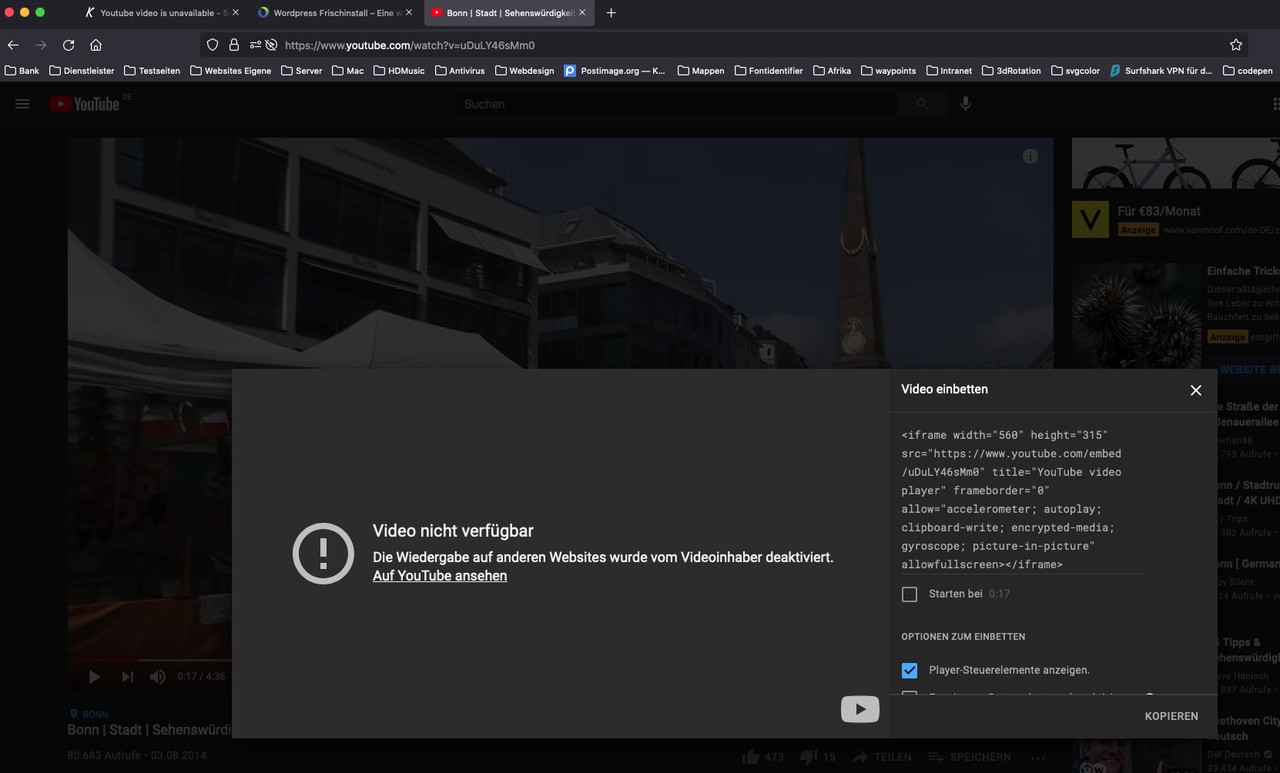
Task: Open the Intranet bookmarks folder
Action: tap(949, 71)
